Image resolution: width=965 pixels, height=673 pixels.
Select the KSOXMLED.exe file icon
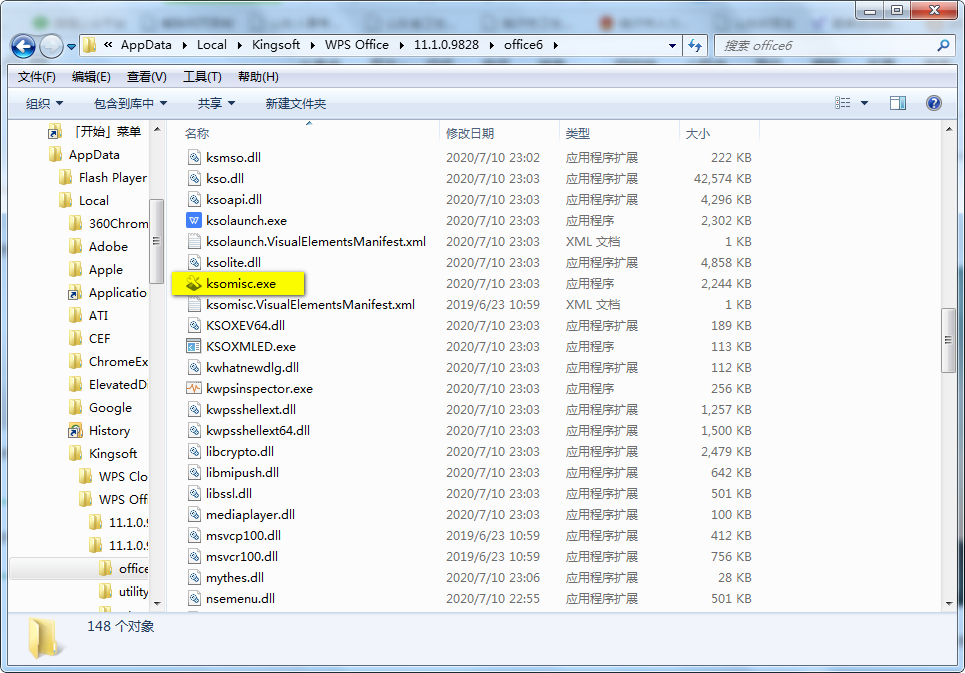194,346
